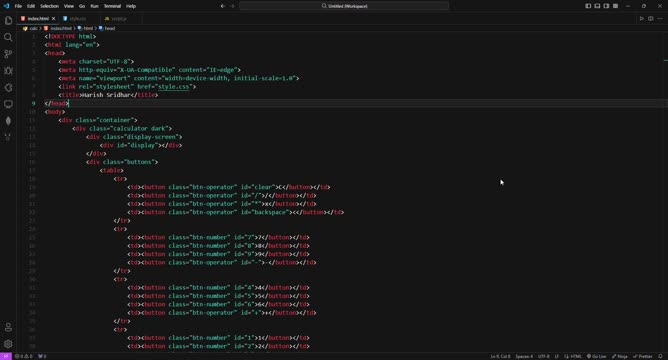Viewport: 668px width, 360px height.
Task: Click the title text Harish Sridhar in code
Action: [x=106, y=95]
